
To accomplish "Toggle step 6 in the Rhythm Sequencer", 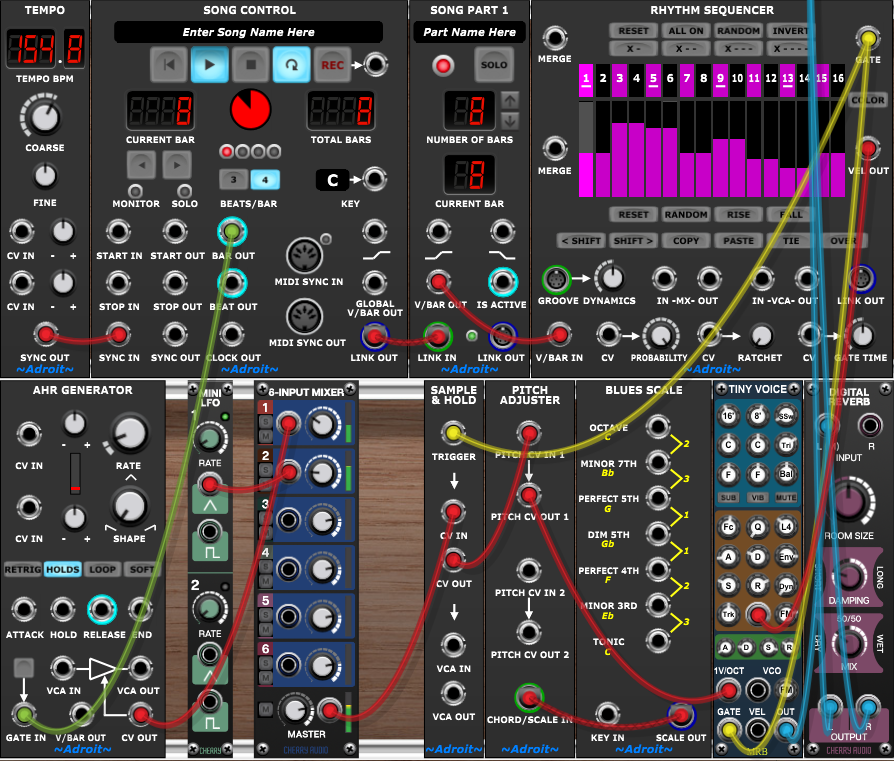I will (x=670, y=80).
